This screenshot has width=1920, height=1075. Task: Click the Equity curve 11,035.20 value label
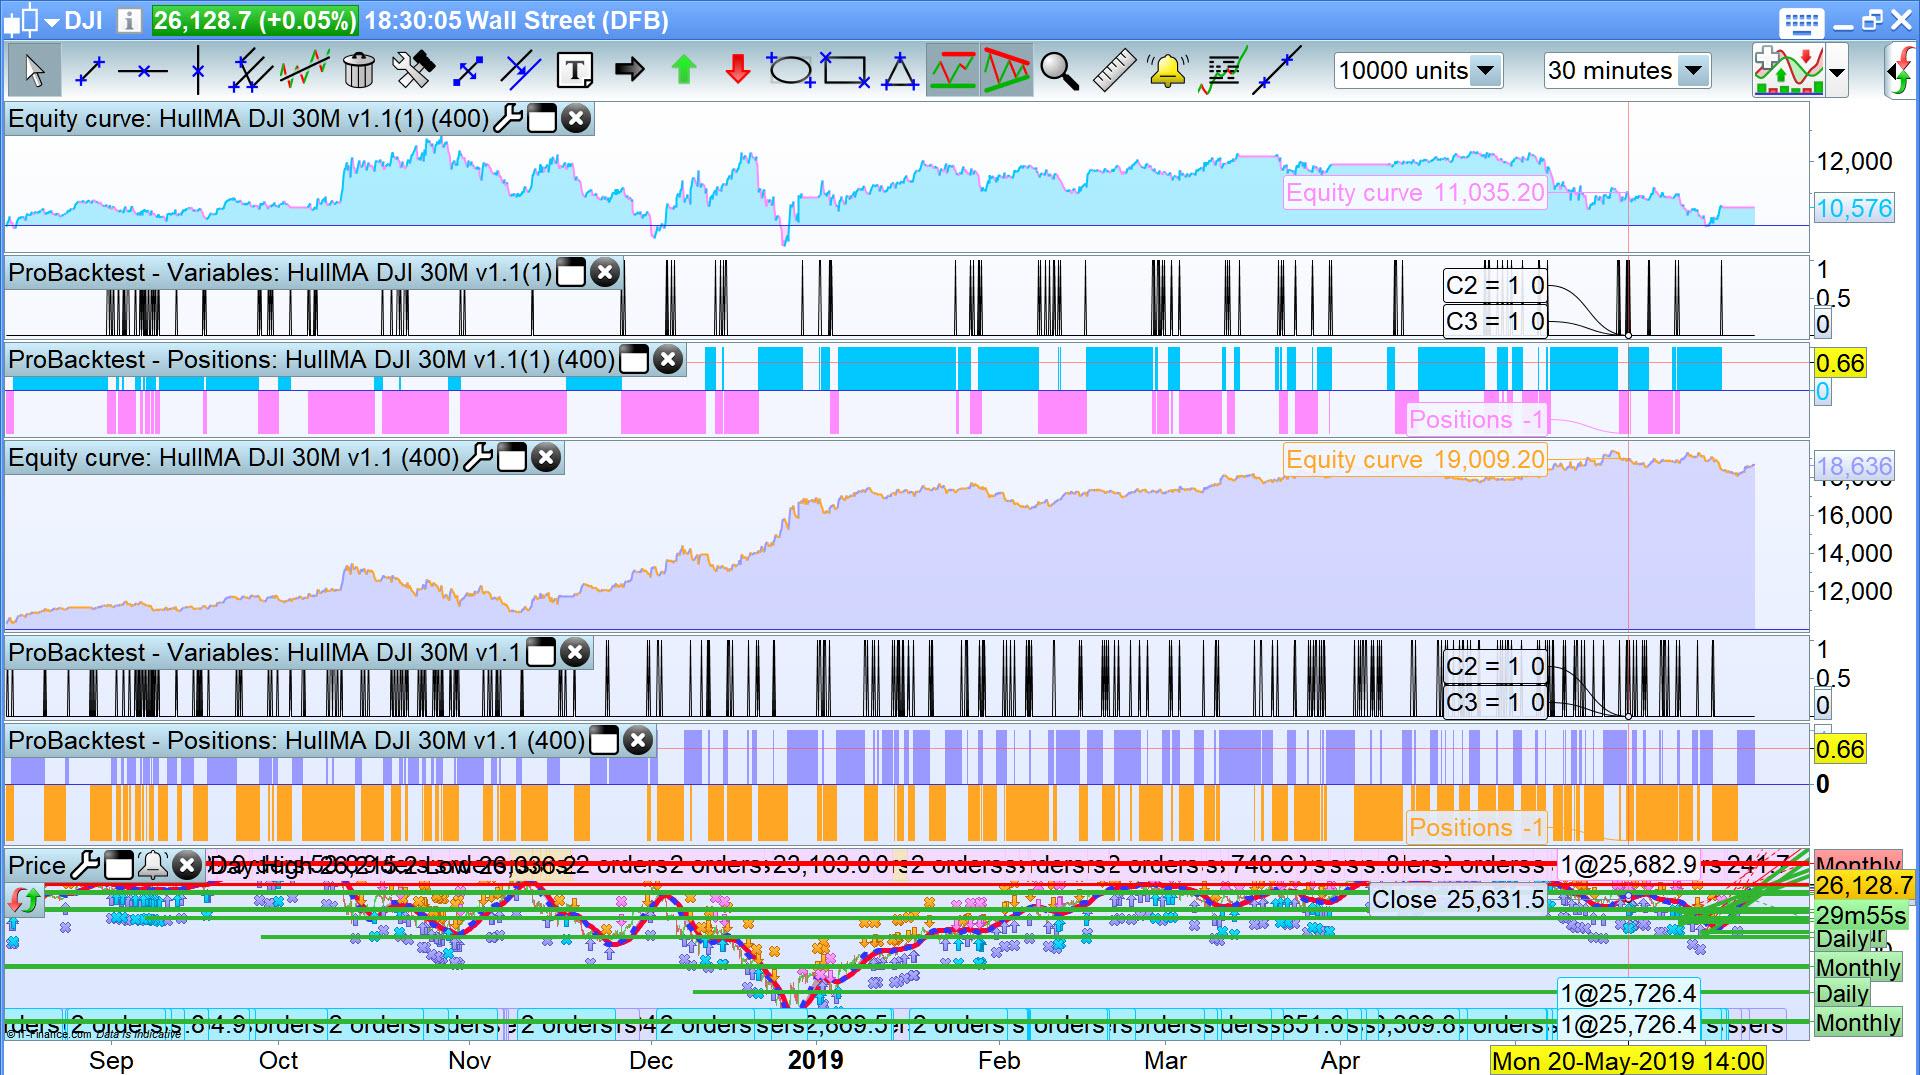coord(1415,193)
